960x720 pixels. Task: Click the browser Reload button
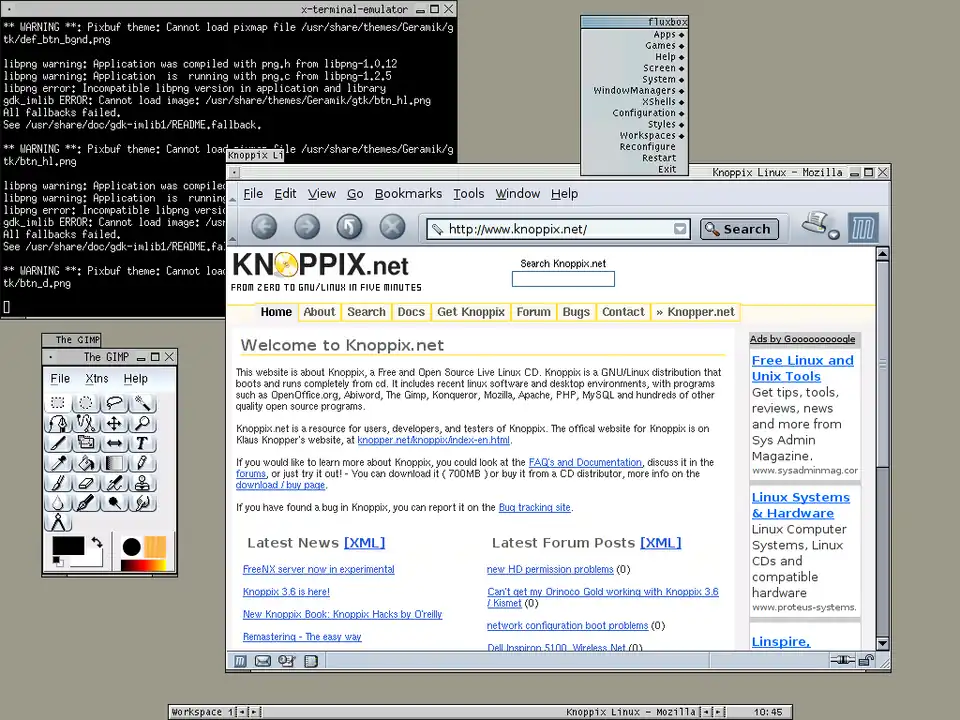(349, 227)
